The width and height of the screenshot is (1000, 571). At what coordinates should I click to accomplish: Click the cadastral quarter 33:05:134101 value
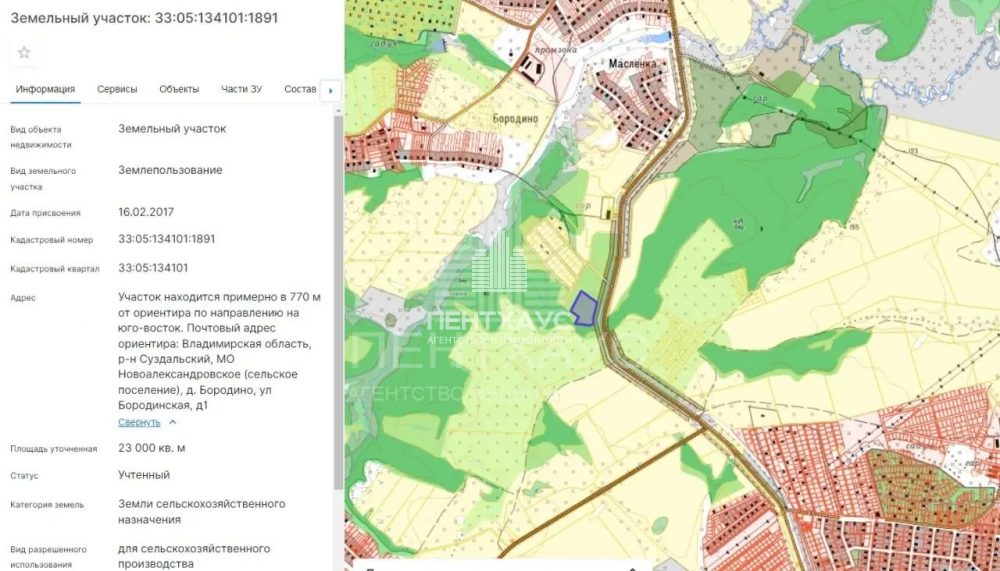(153, 268)
